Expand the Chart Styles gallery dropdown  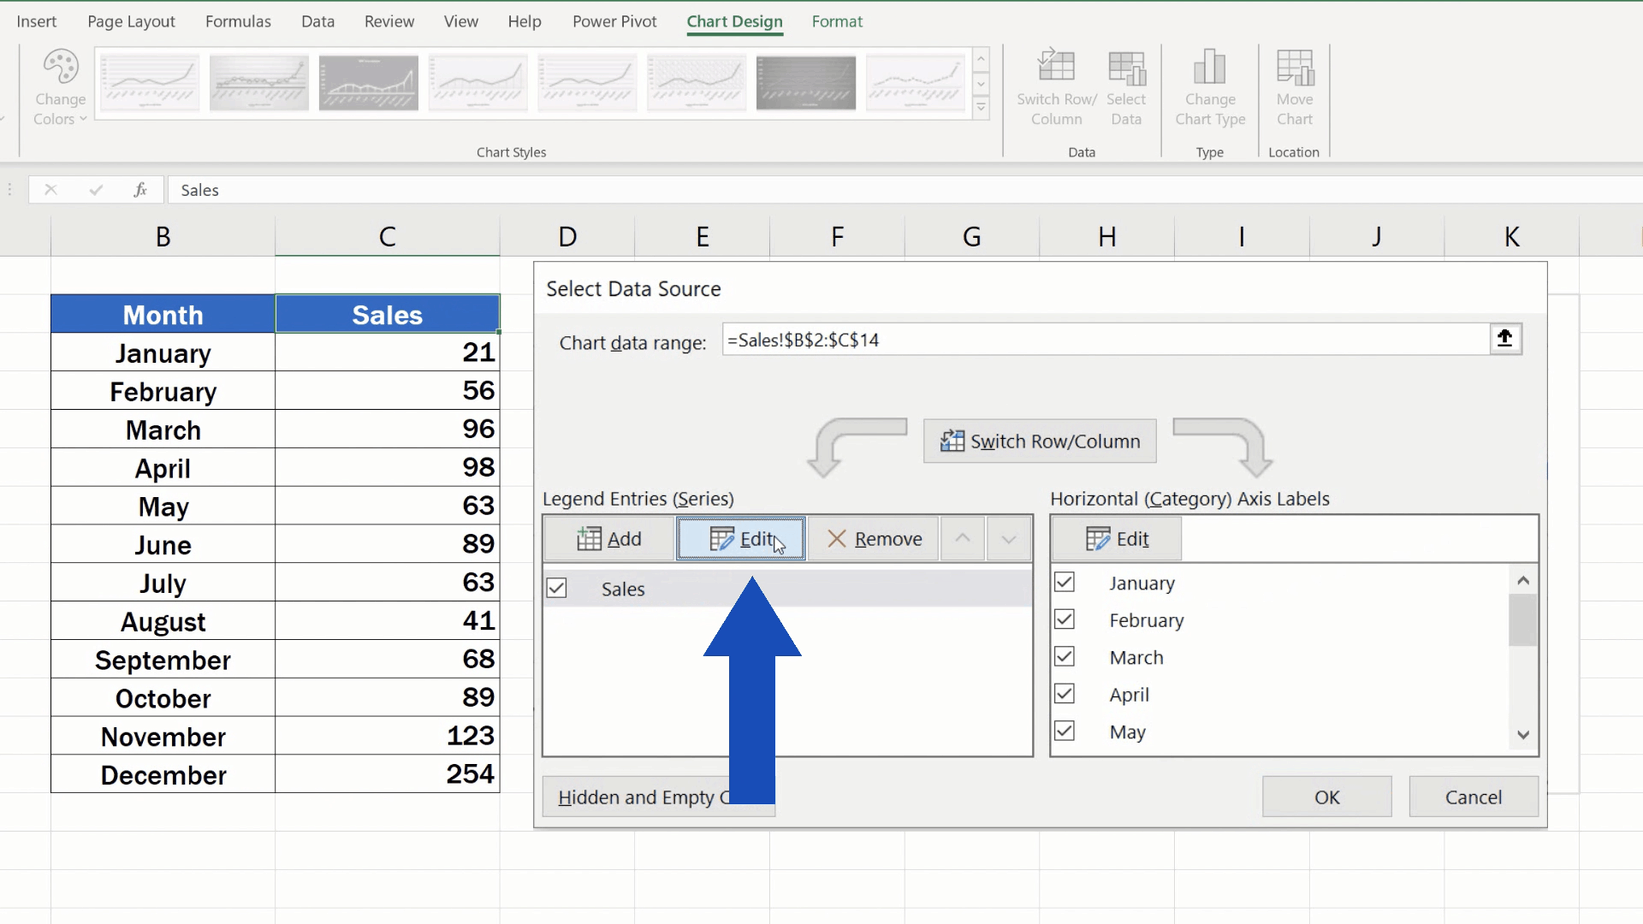pyautogui.click(x=980, y=107)
